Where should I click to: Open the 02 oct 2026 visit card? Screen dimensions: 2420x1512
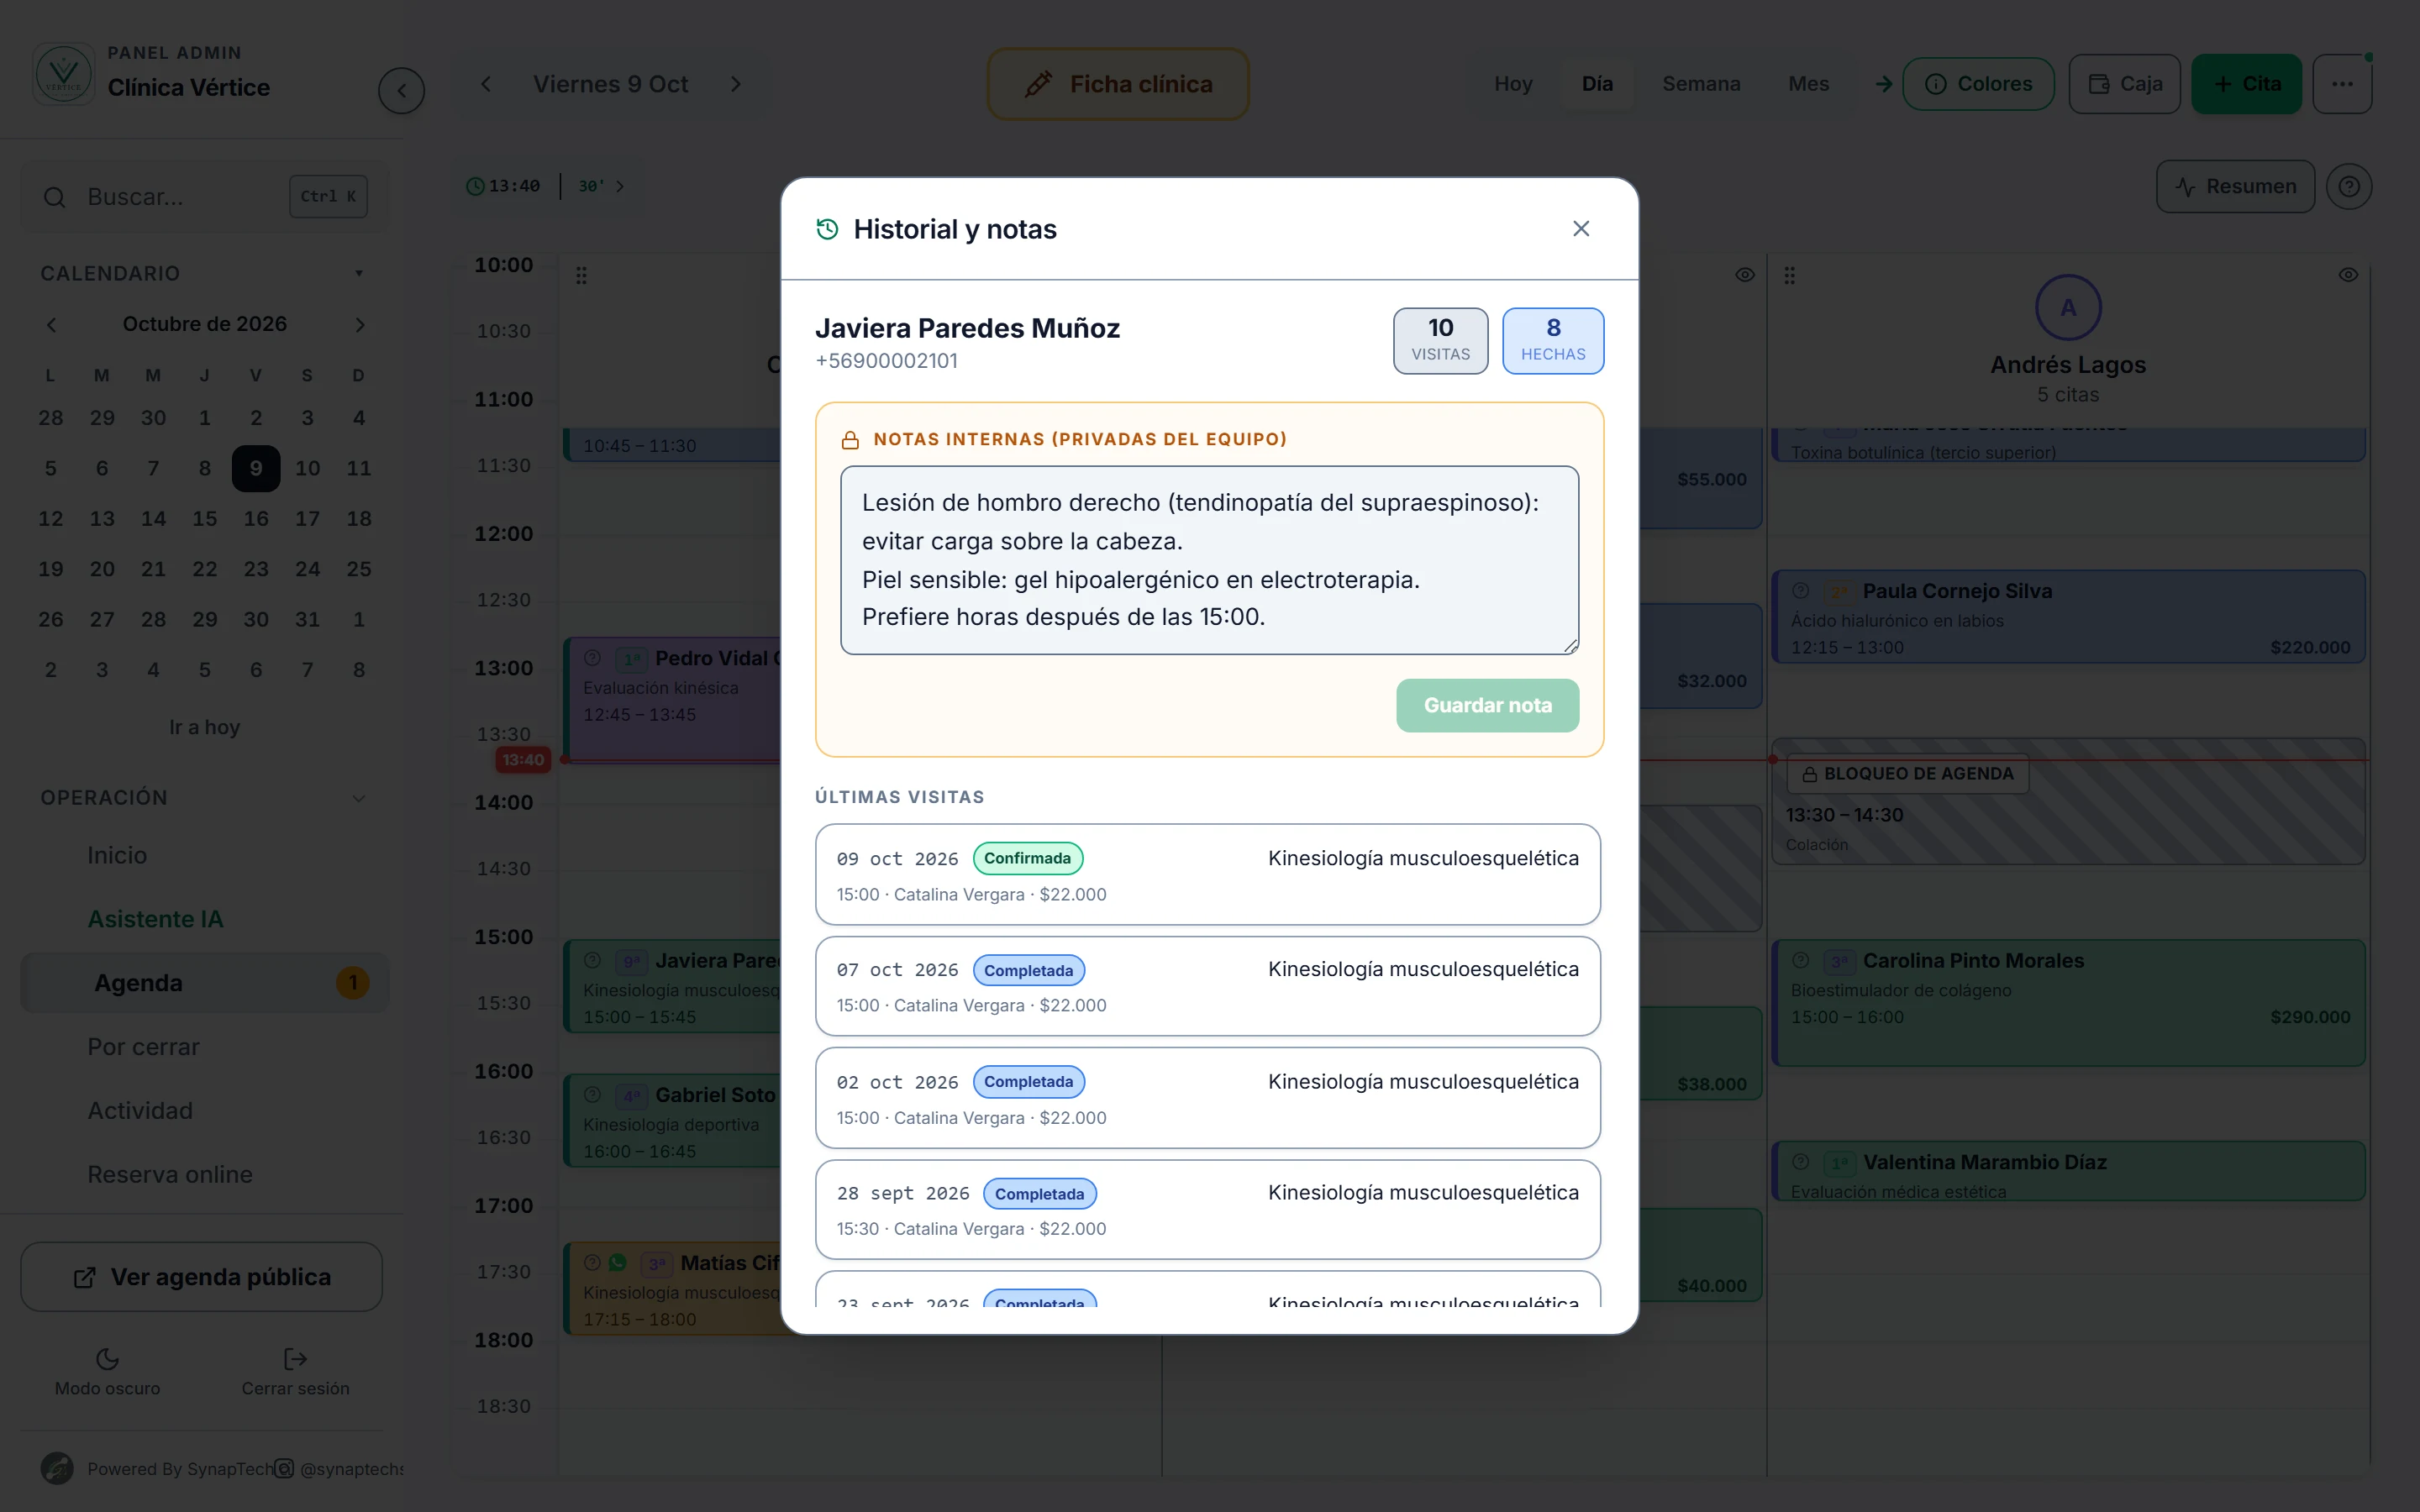pyautogui.click(x=1207, y=1098)
